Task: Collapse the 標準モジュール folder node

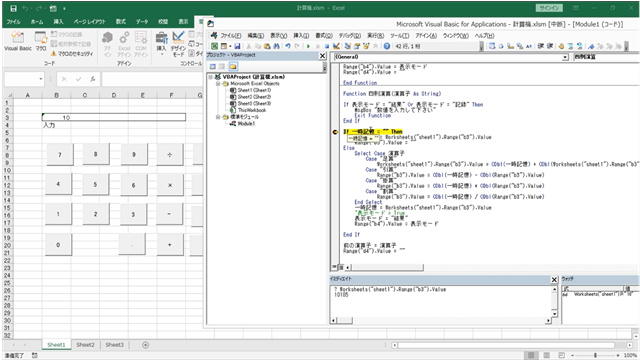Action: tap(218, 117)
